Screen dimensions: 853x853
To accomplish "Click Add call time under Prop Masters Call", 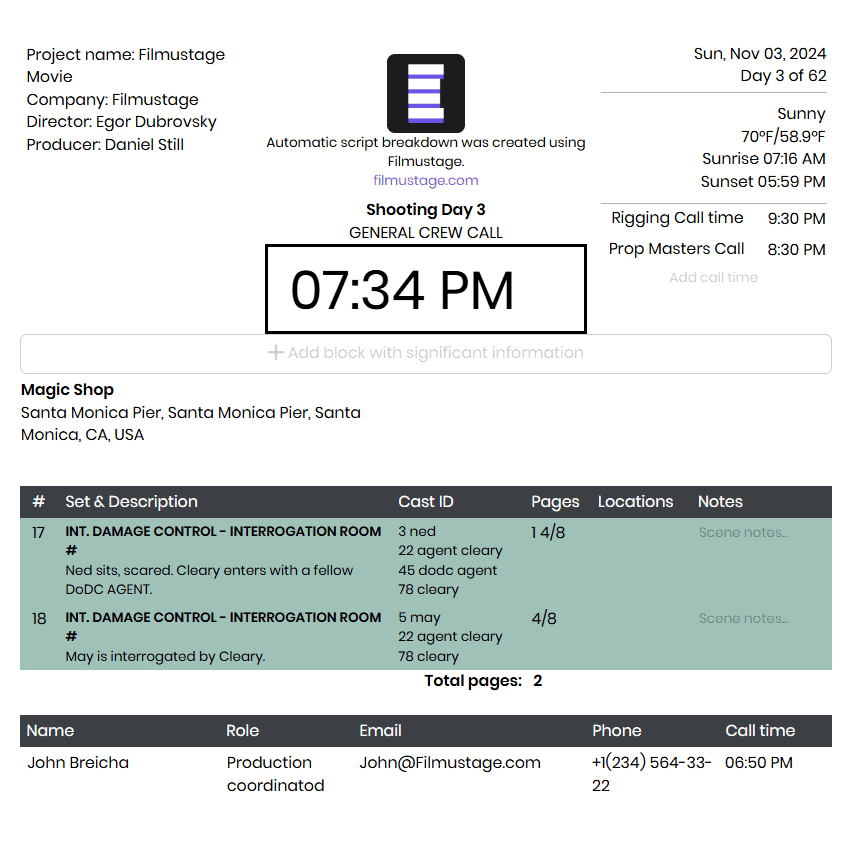I will (713, 277).
